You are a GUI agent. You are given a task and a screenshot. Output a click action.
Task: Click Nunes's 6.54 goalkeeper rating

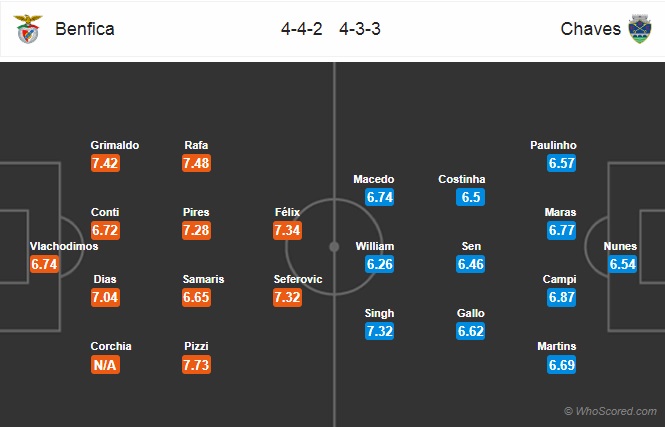[625, 265]
